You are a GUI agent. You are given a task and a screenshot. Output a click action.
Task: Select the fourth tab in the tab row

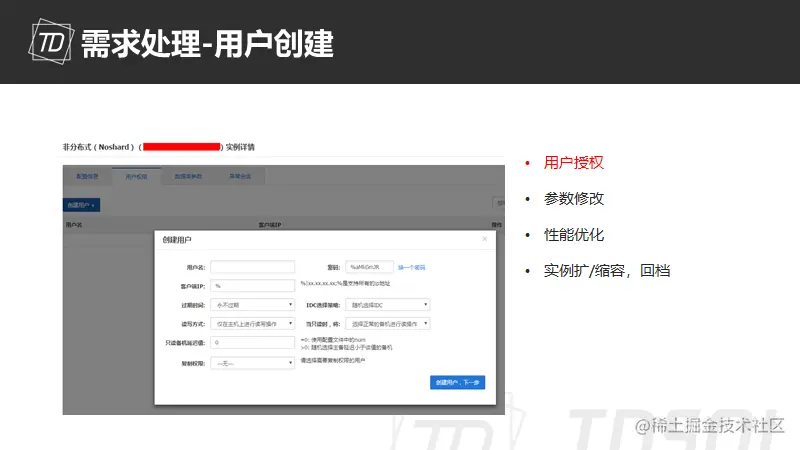[240, 176]
